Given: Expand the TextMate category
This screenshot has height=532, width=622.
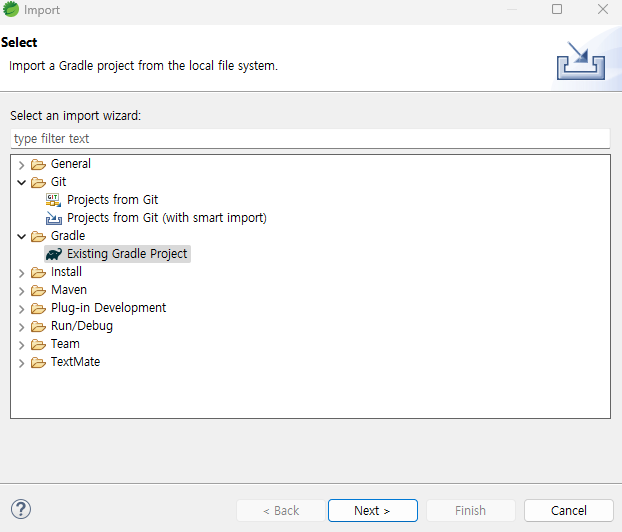Looking at the screenshot, I should pos(21,363).
